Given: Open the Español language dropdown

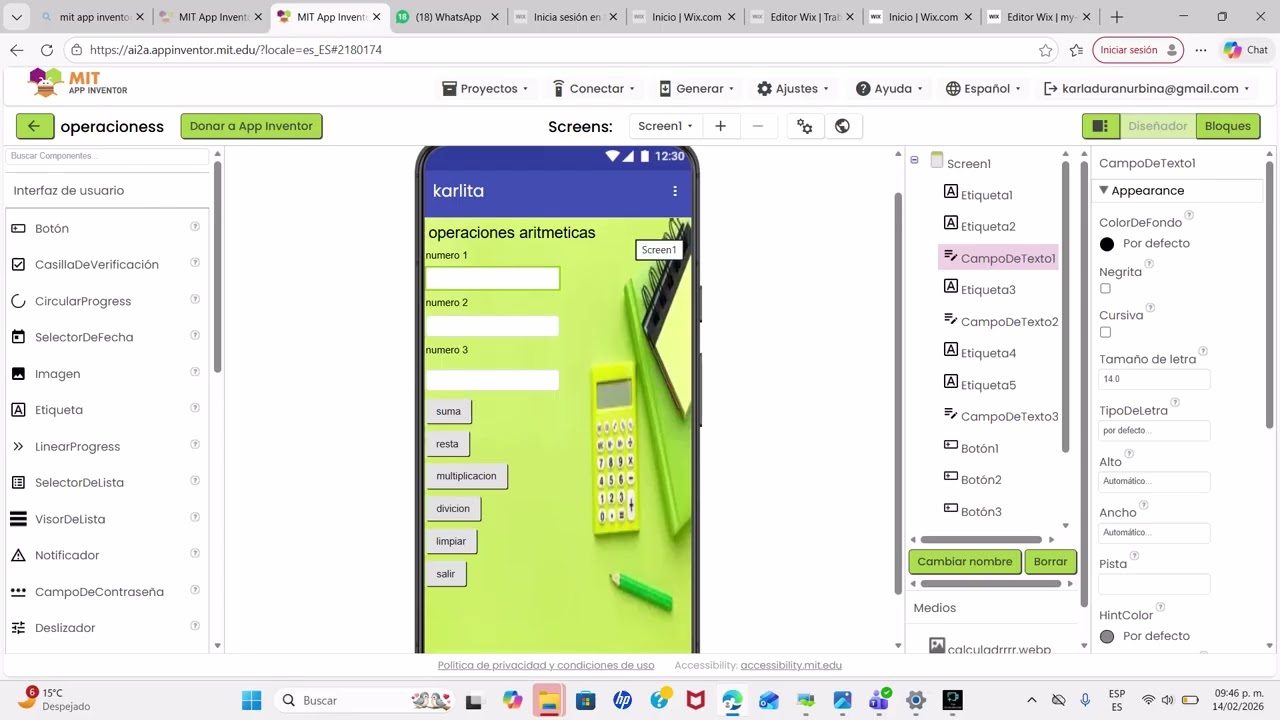Looking at the screenshot, I should pos(983,88).
